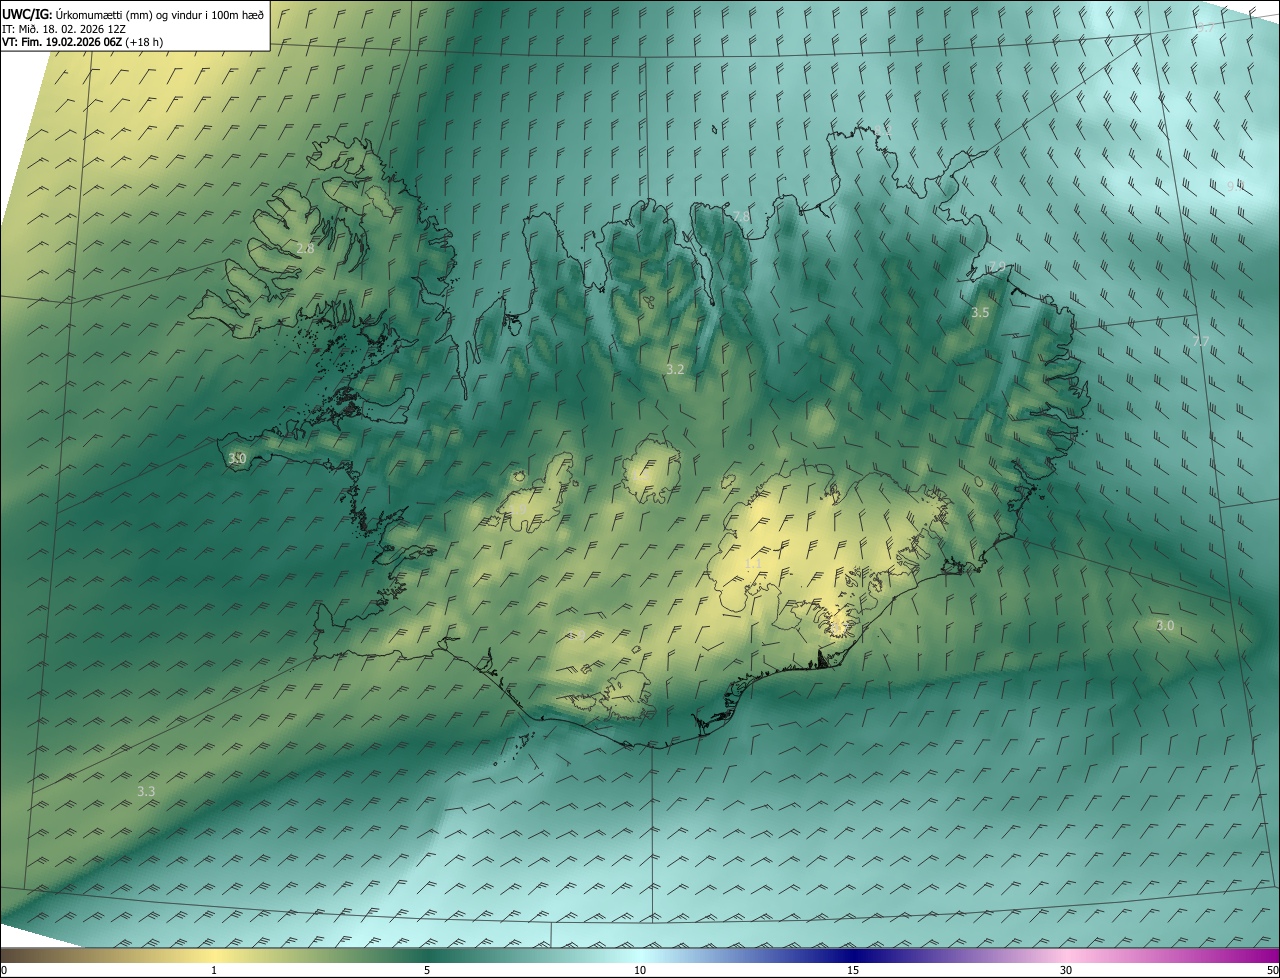Click the colorbar tick label 0

pyautogui.click(x=4, y=971)
